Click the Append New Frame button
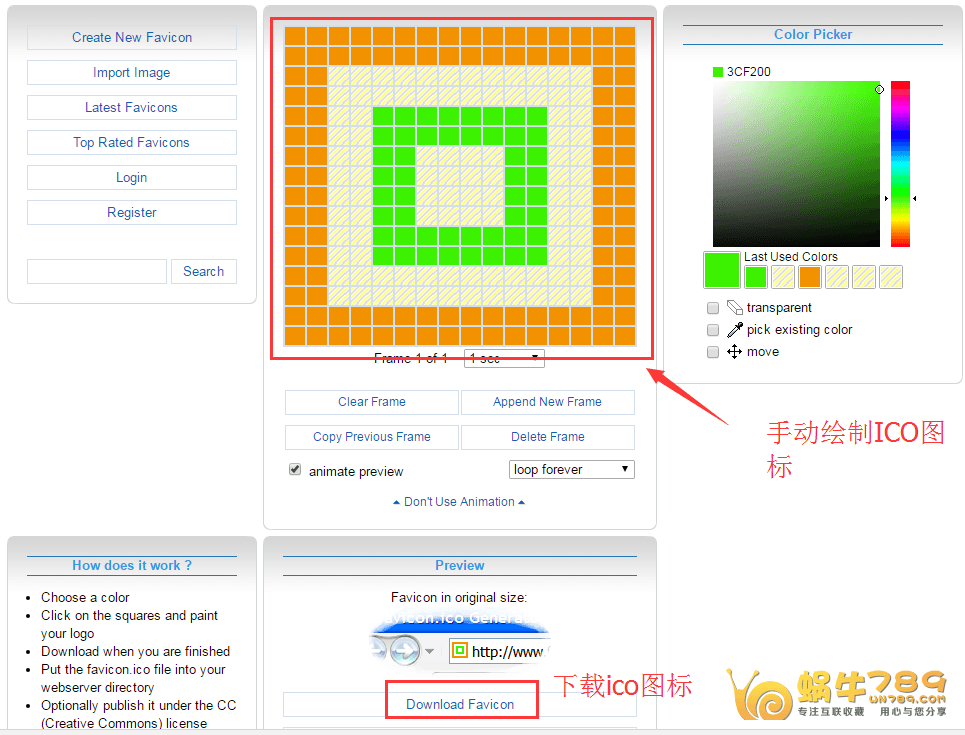965x735 pixels. click(x=547, y=402)
